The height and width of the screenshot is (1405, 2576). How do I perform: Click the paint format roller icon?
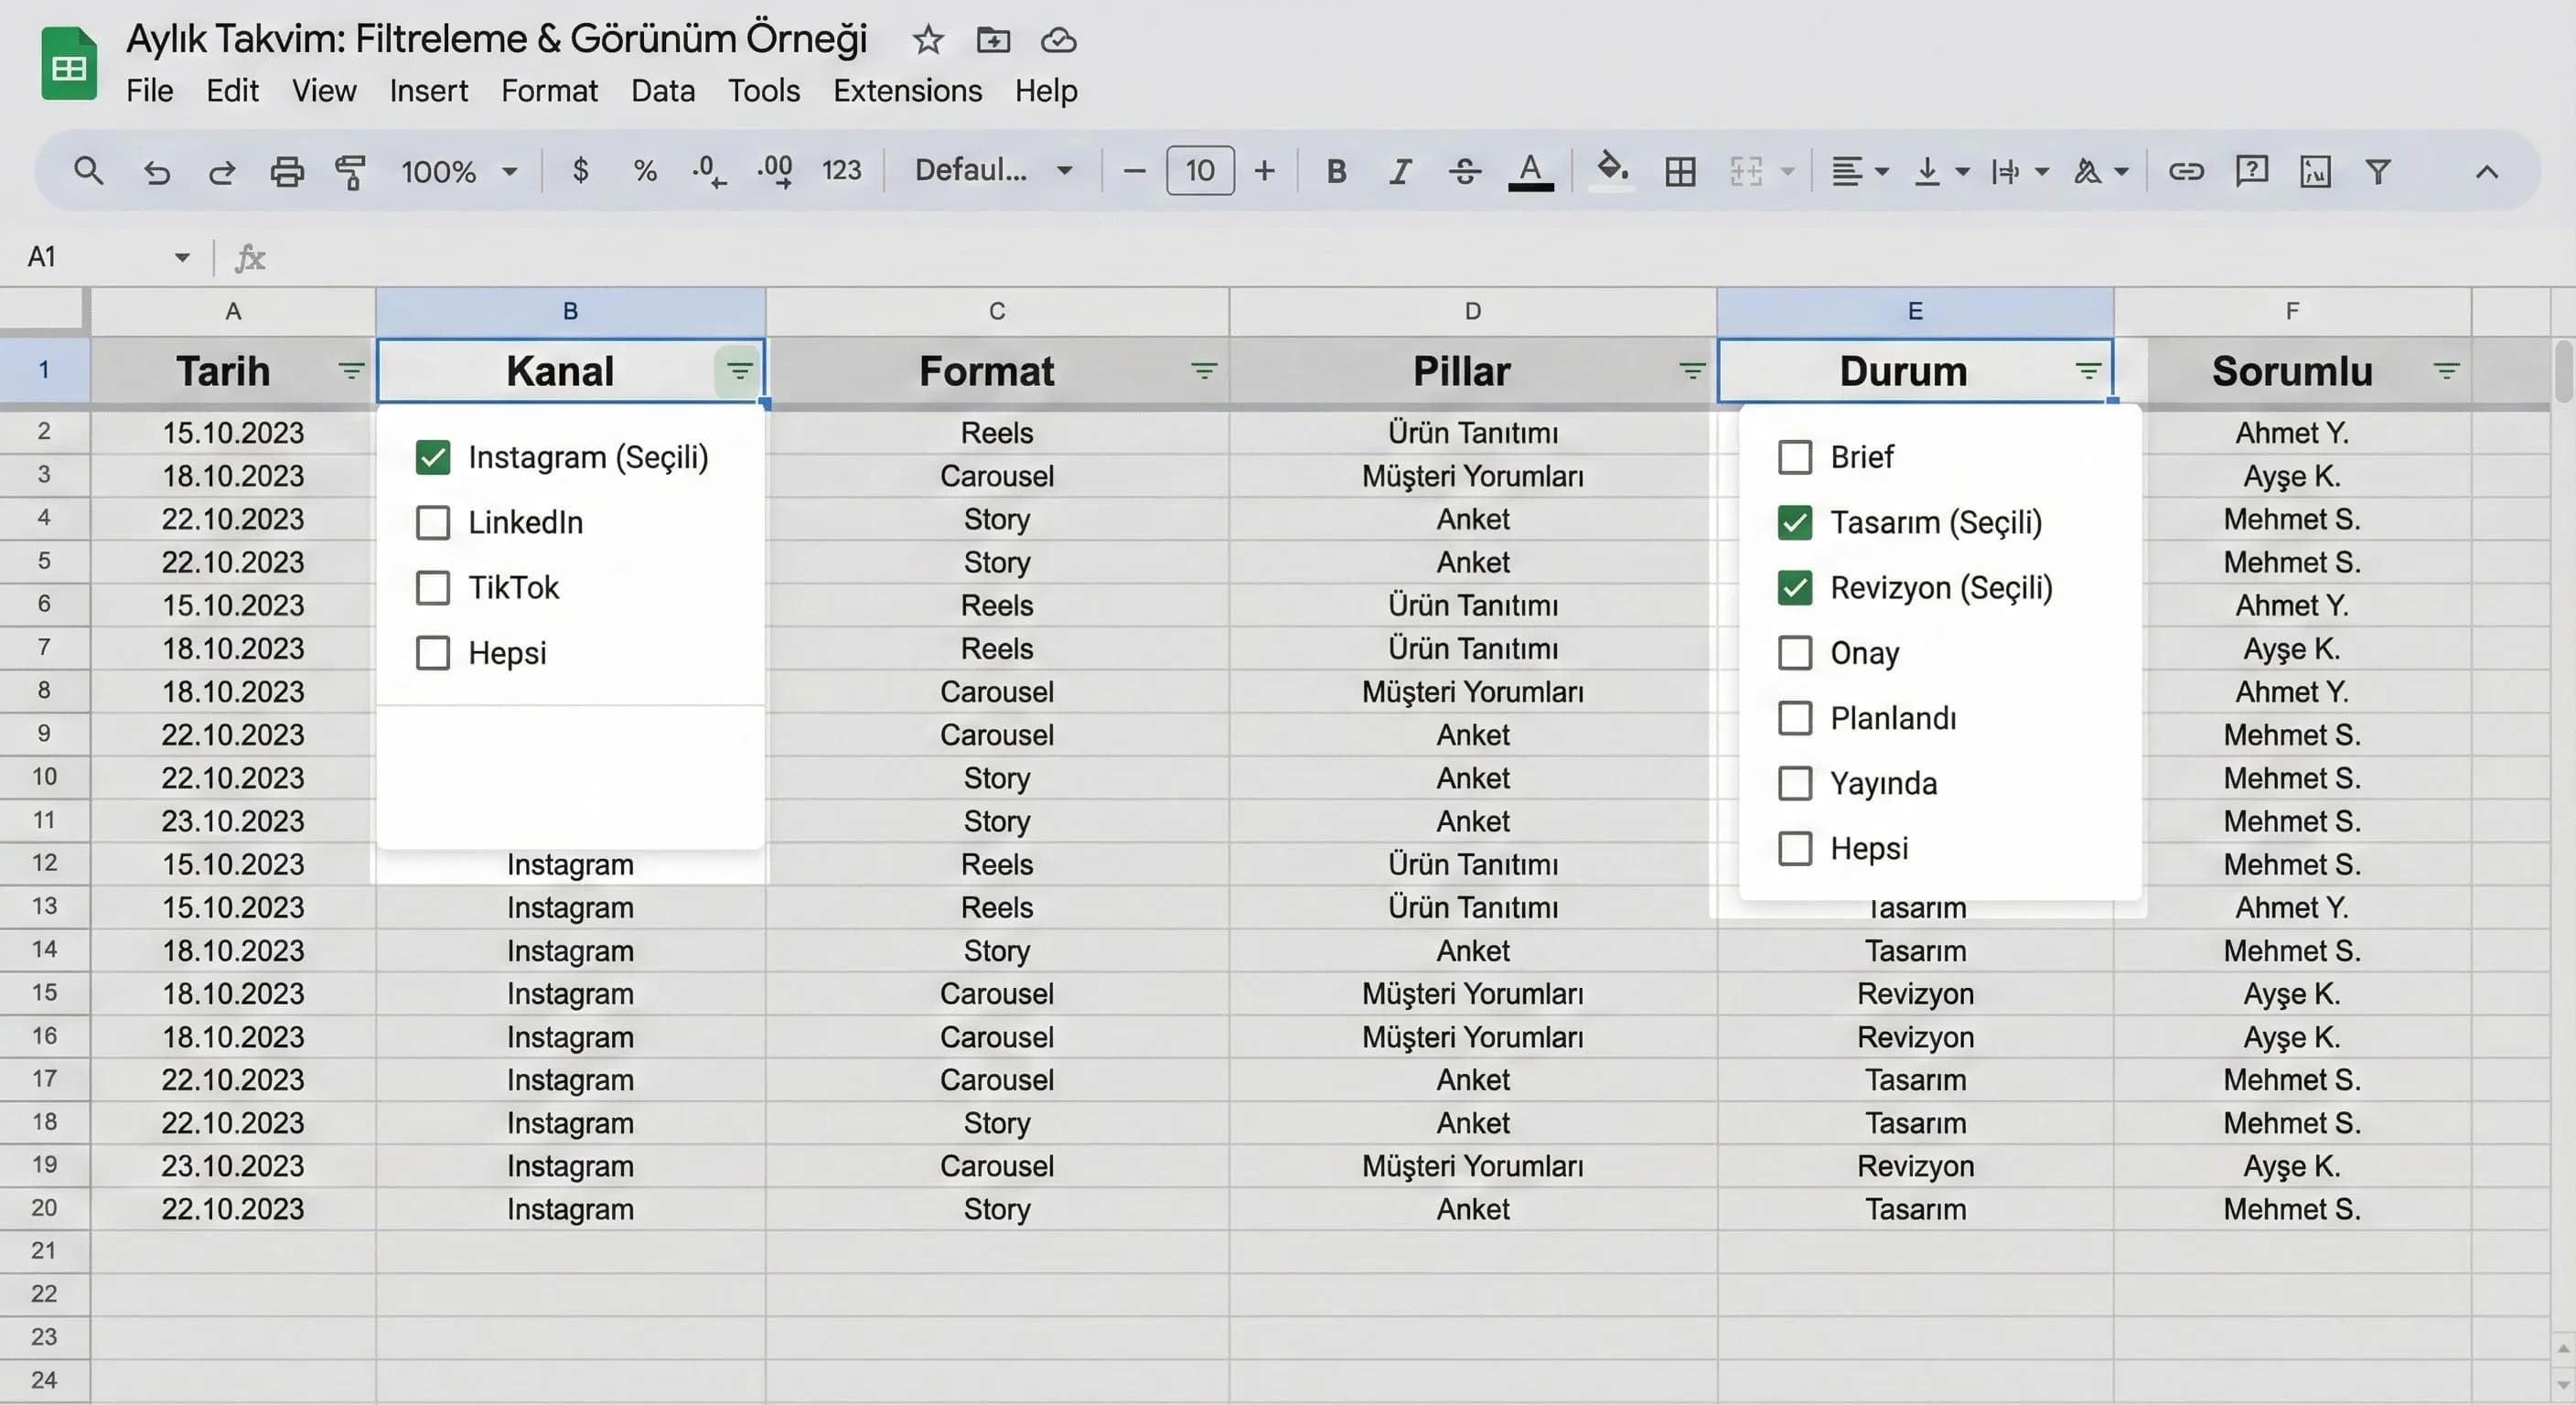tap(350, 171)
